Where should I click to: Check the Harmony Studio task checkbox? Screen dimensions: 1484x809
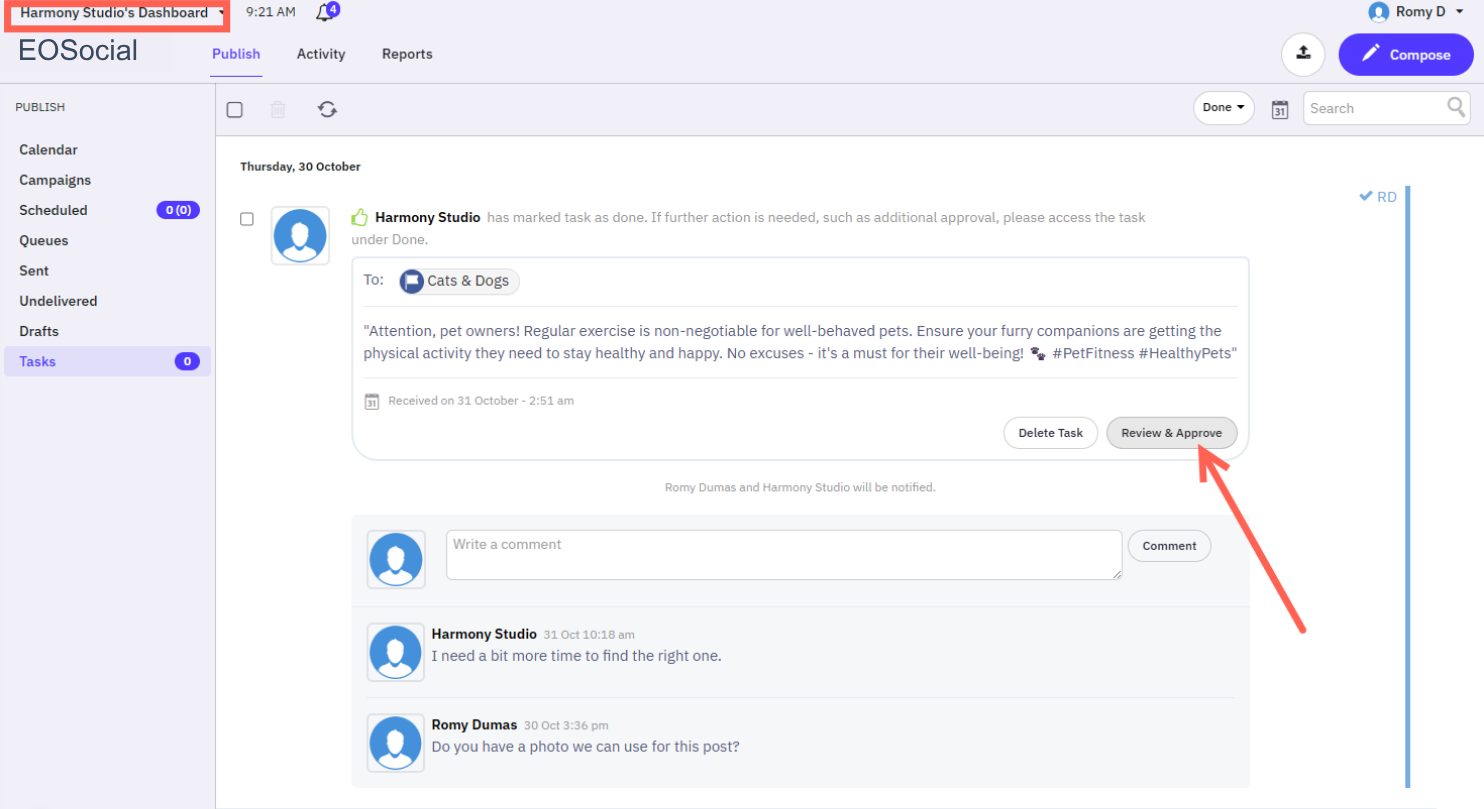pyautogui.click(x=247, y=219)
